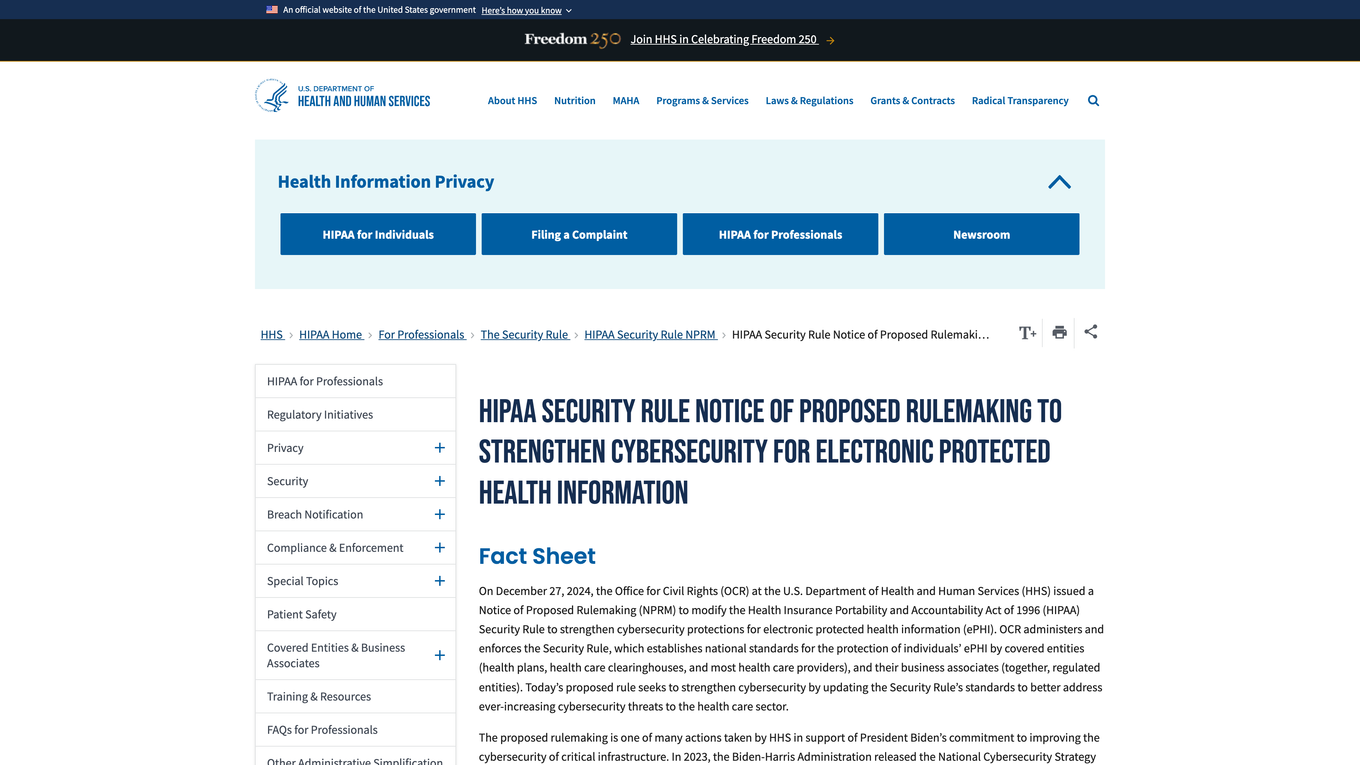Click current page breadcrumb text

[x=860, y=335]
